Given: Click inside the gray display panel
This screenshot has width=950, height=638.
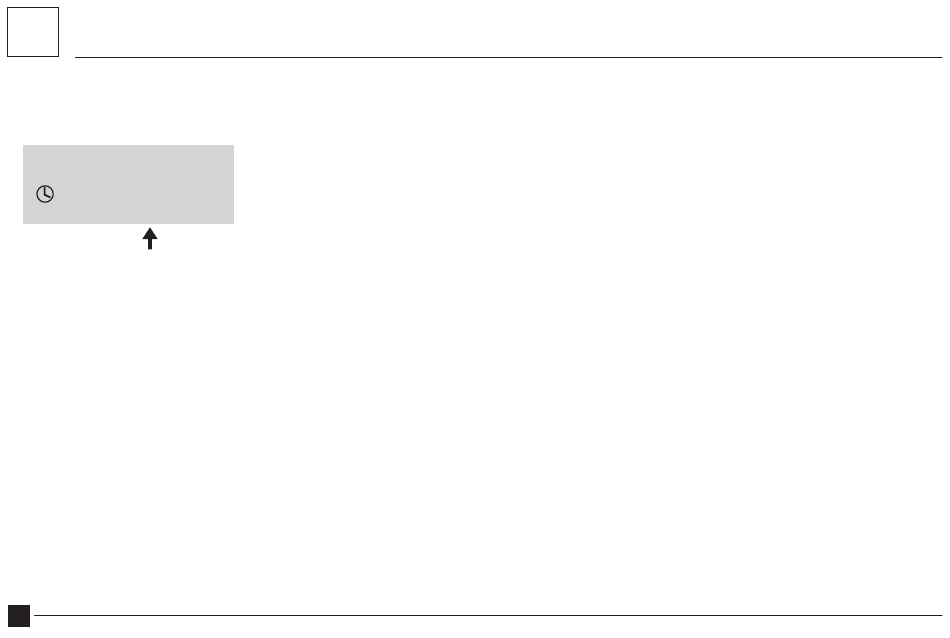Looking at the screenshot, I should 128,184.
